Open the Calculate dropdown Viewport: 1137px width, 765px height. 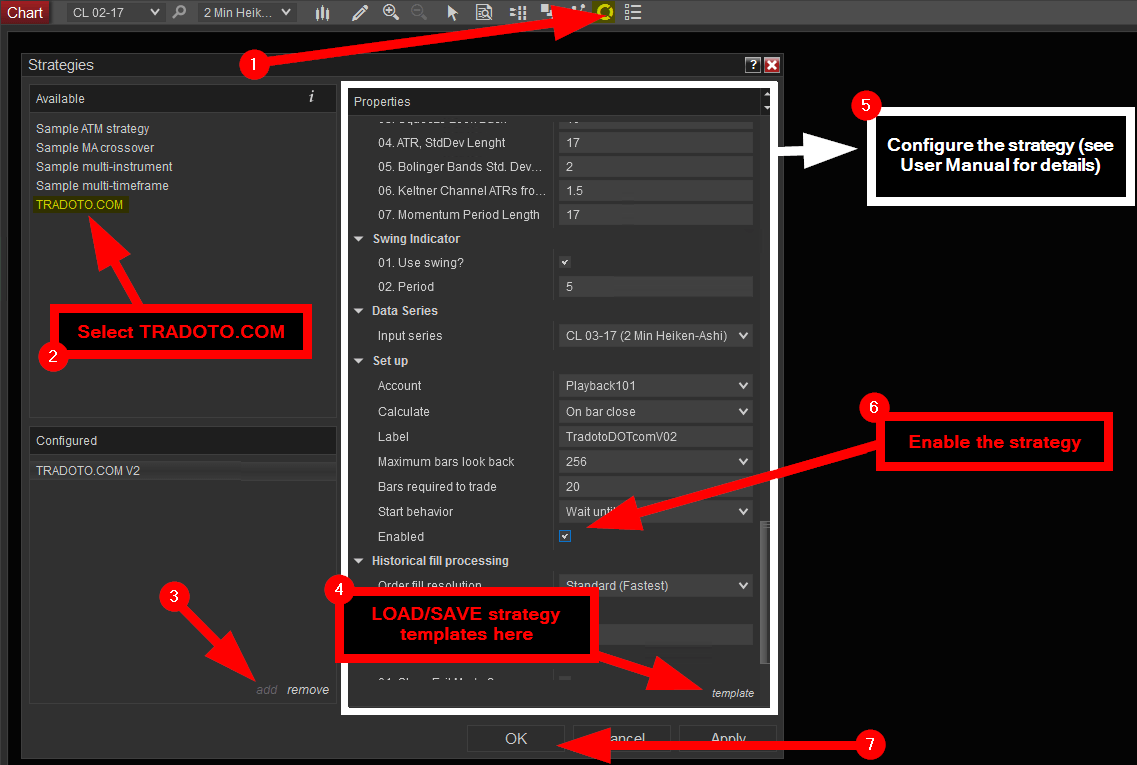[x=655, y=412]
